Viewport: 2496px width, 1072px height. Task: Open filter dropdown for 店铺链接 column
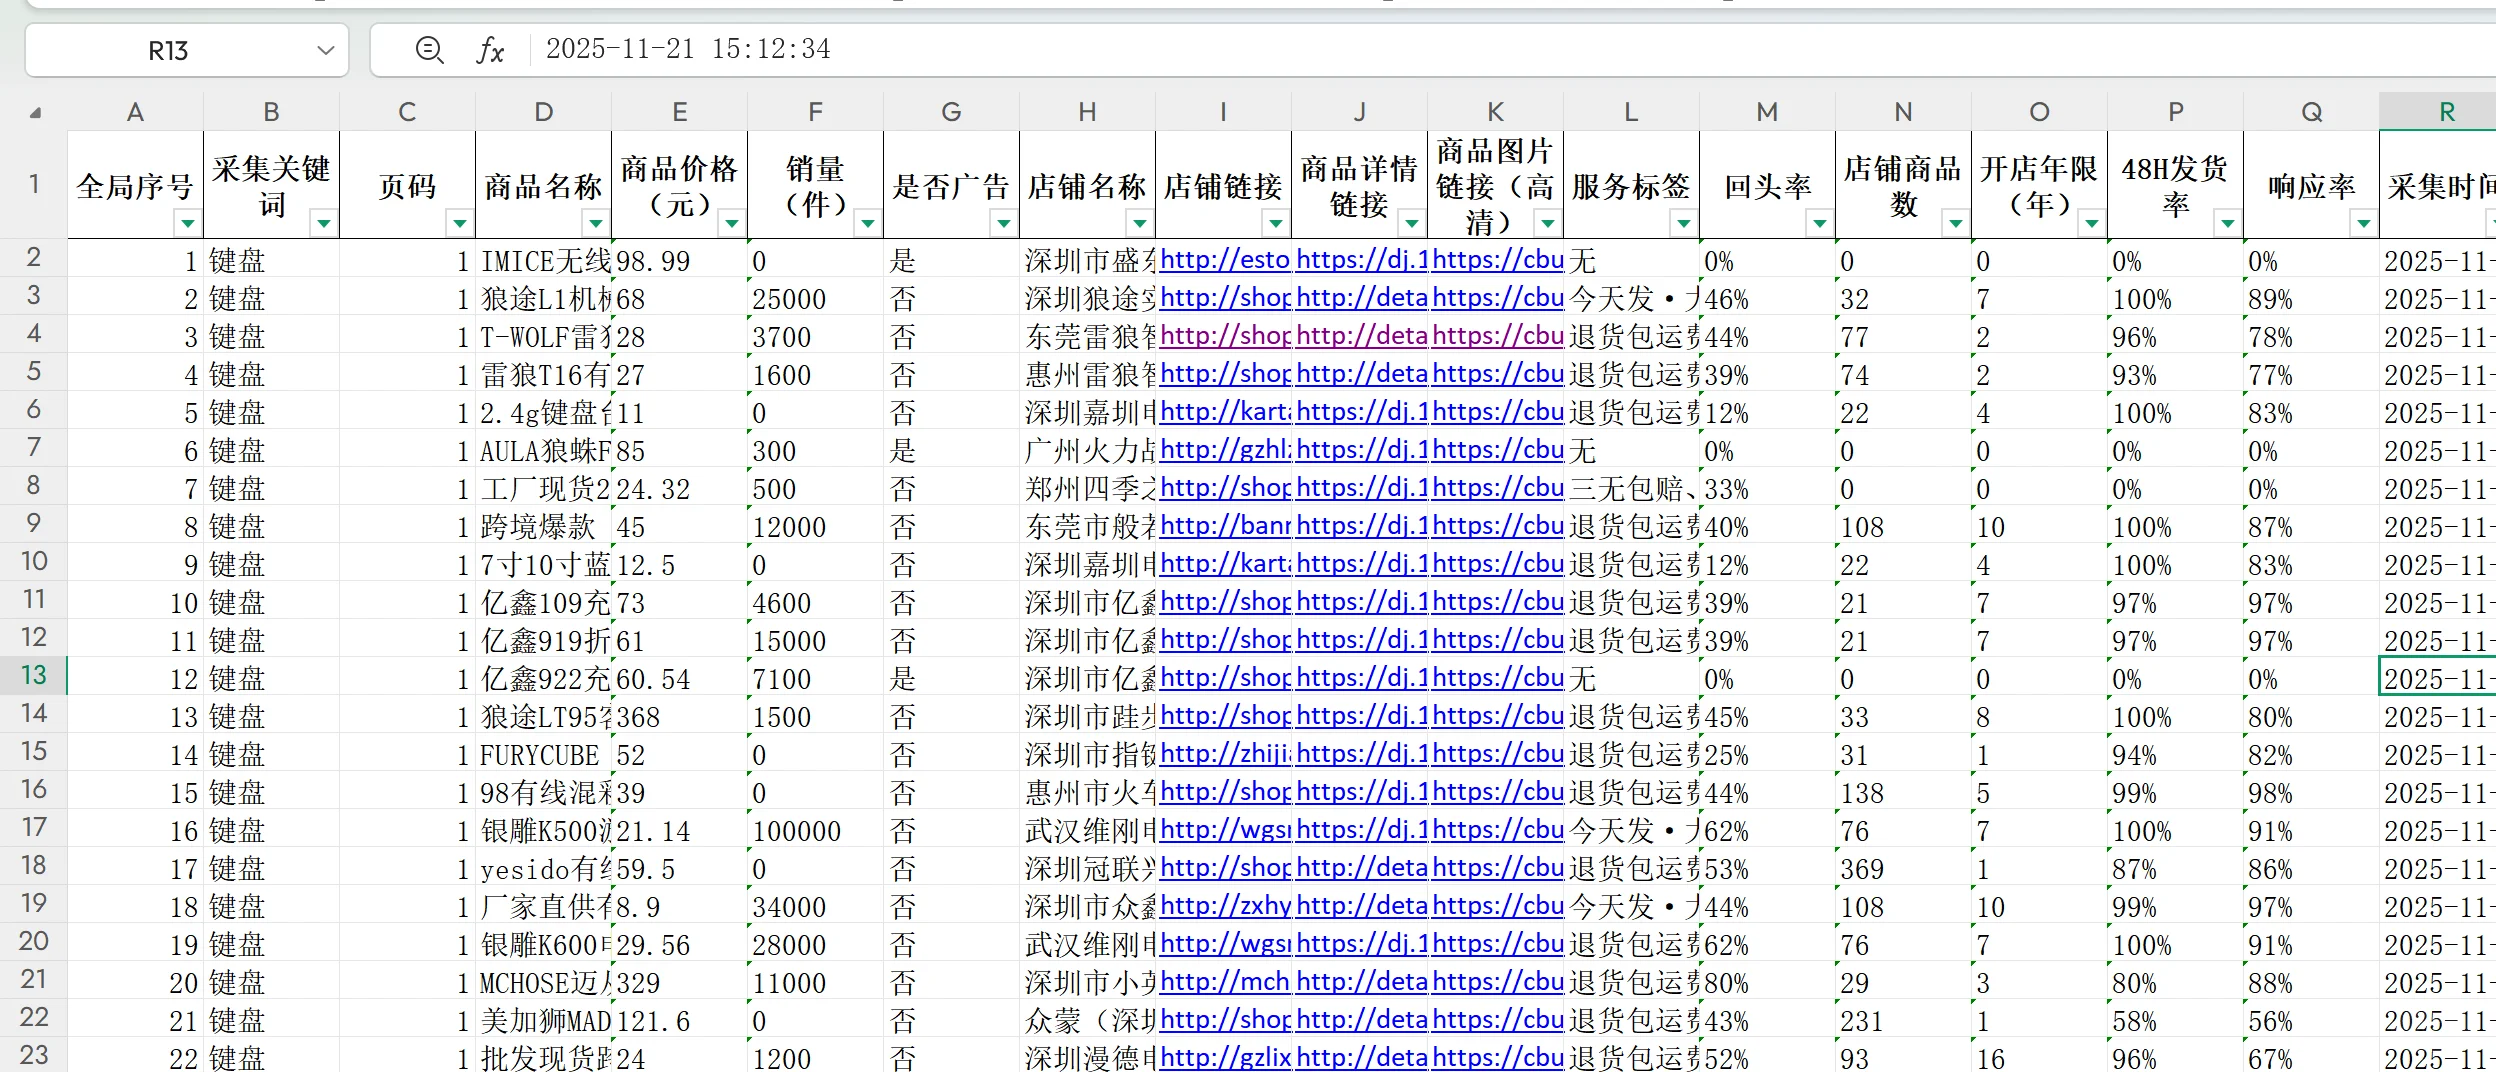pyautogui.click(x=1275, y=223)
